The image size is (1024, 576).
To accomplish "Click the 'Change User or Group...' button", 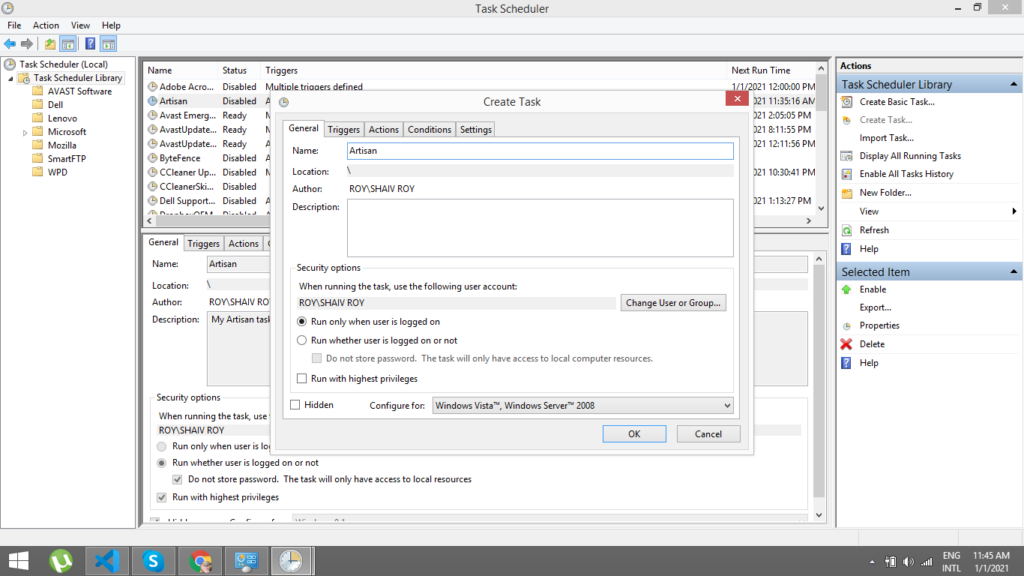I will [673, 302].
